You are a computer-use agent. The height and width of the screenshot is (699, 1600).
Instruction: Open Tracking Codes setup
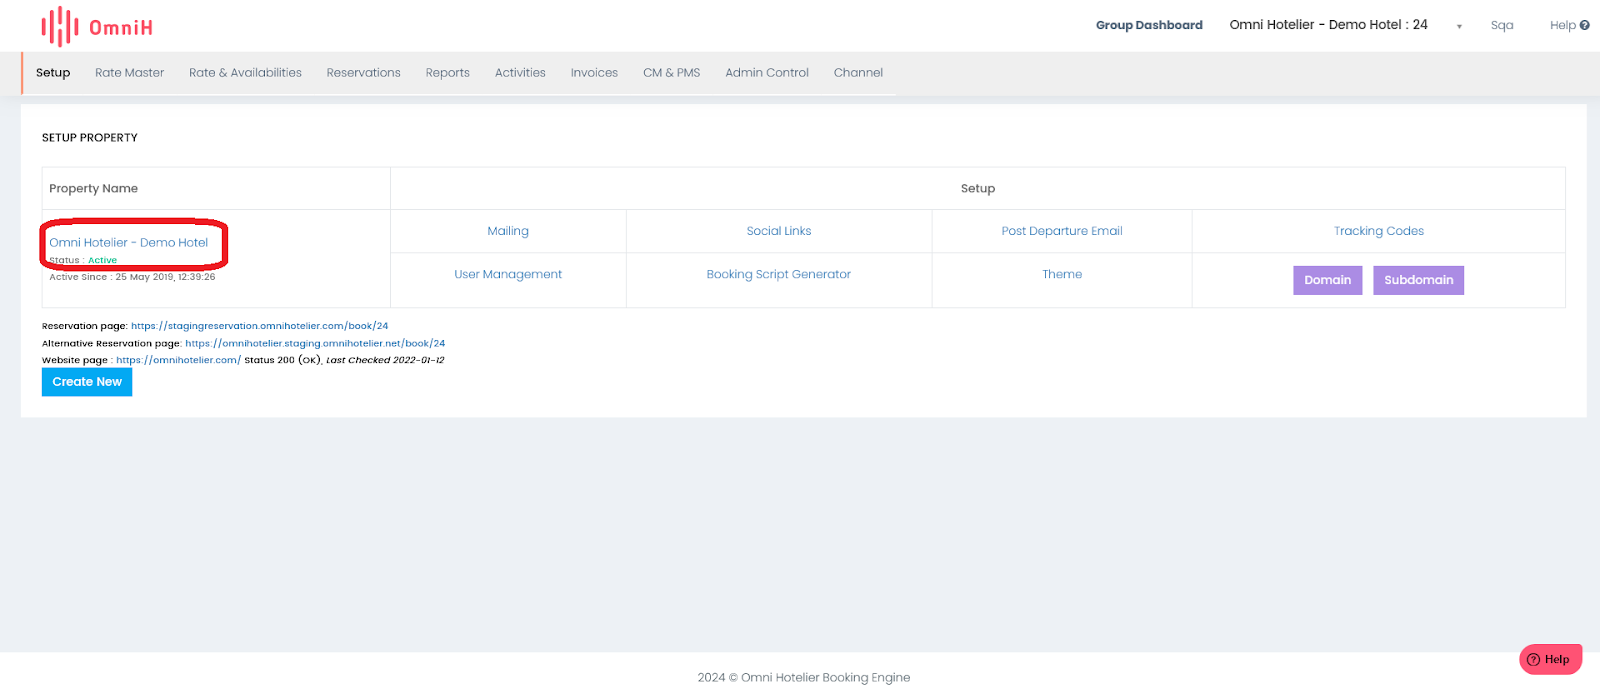coord(1378,231)
